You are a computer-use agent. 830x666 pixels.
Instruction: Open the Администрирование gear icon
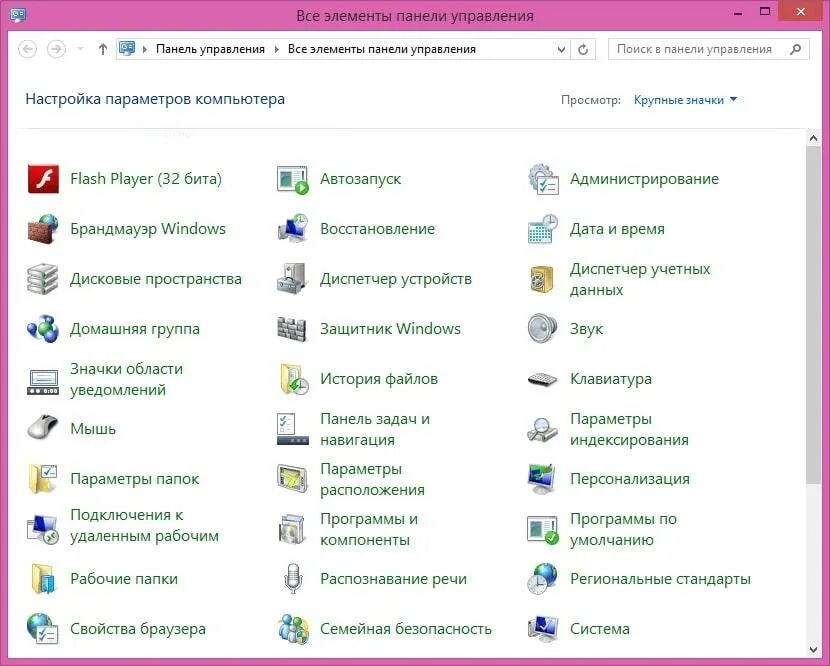click(543, 179)
